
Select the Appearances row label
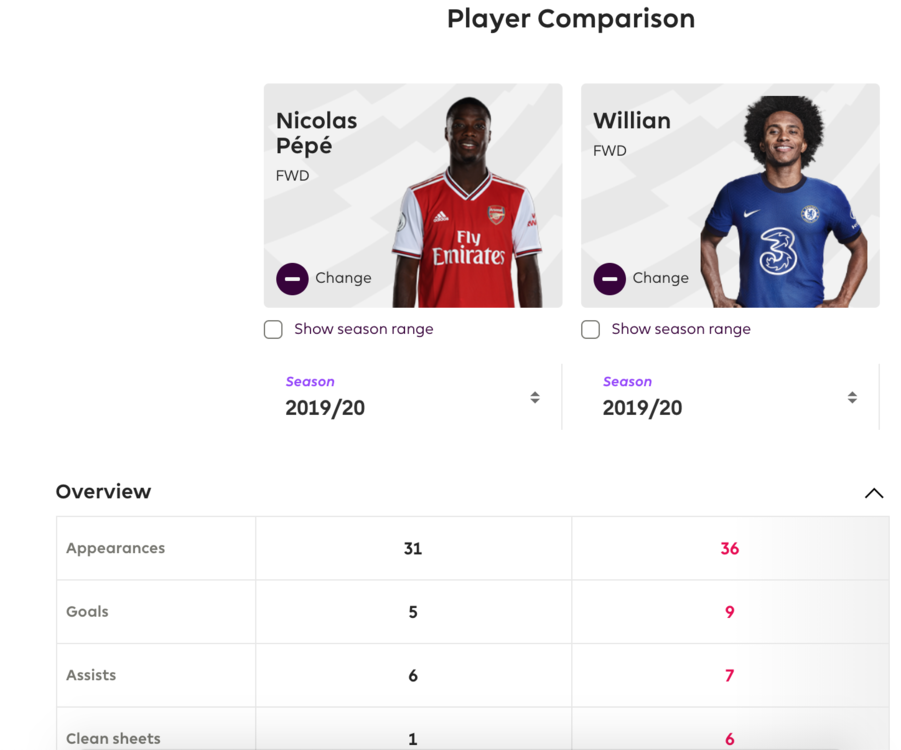pos(115,548)
